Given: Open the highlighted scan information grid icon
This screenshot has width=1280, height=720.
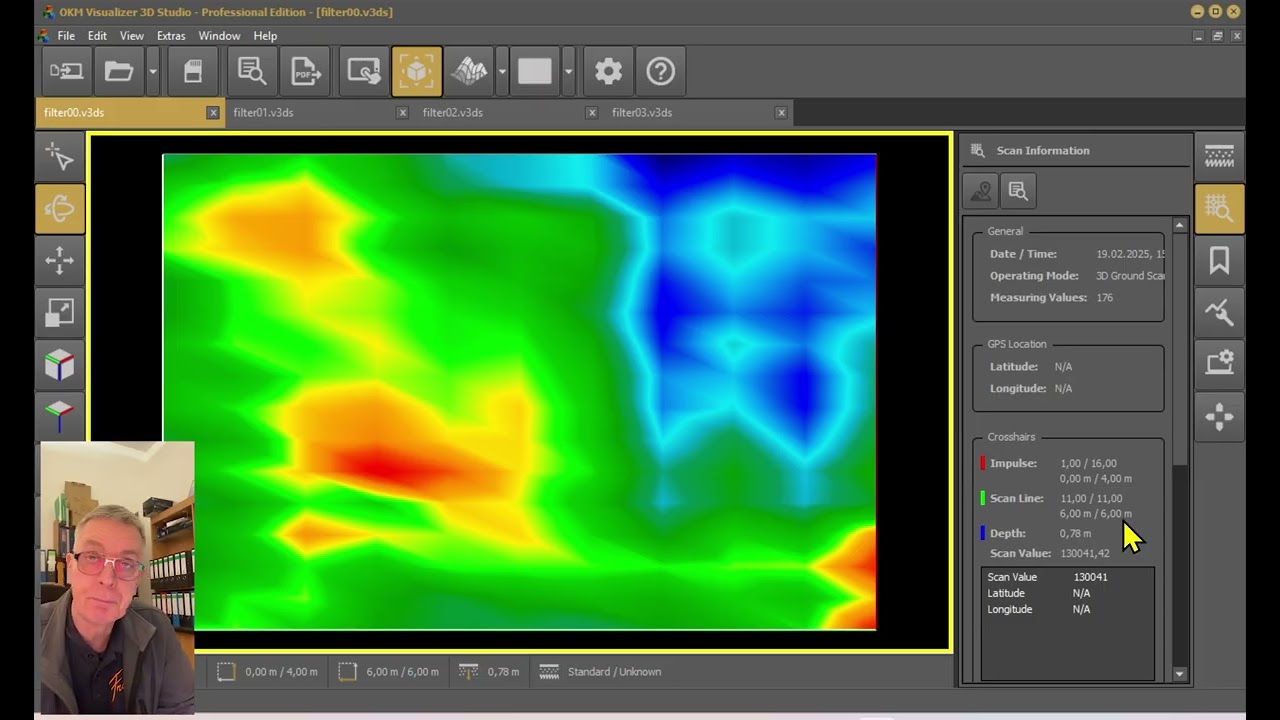Looking at the screenshot, I should (1219, 209).
